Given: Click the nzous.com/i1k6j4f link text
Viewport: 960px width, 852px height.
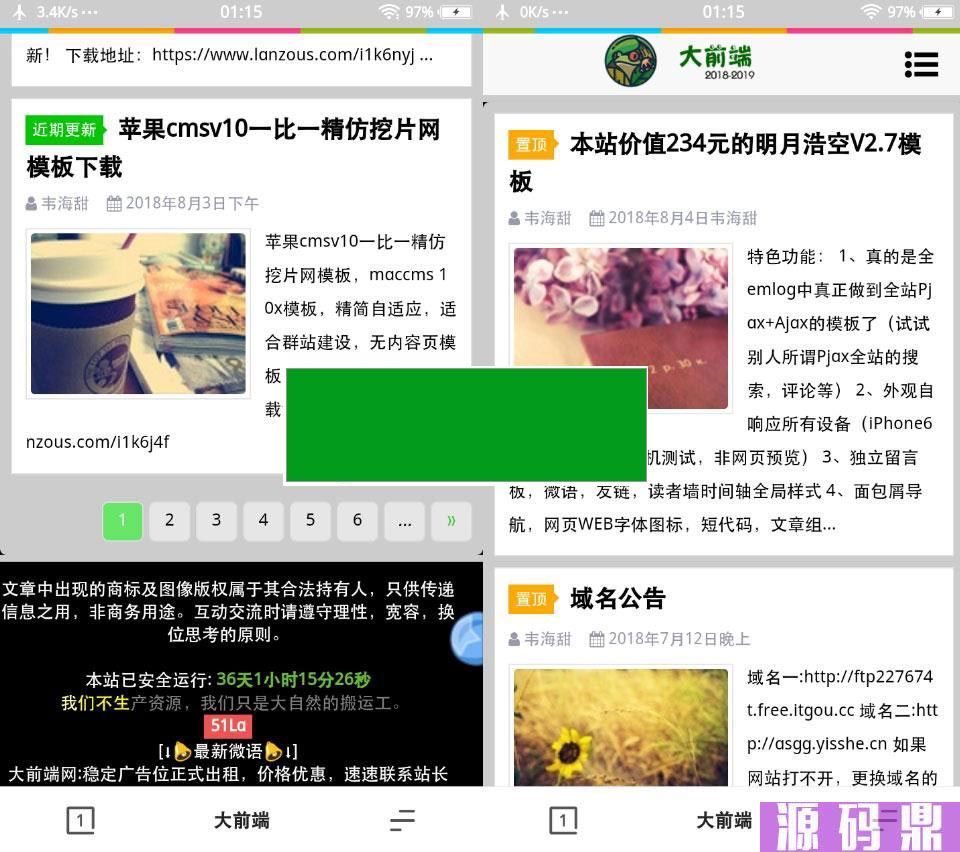Looking at the screenshot, I should 97,442.
